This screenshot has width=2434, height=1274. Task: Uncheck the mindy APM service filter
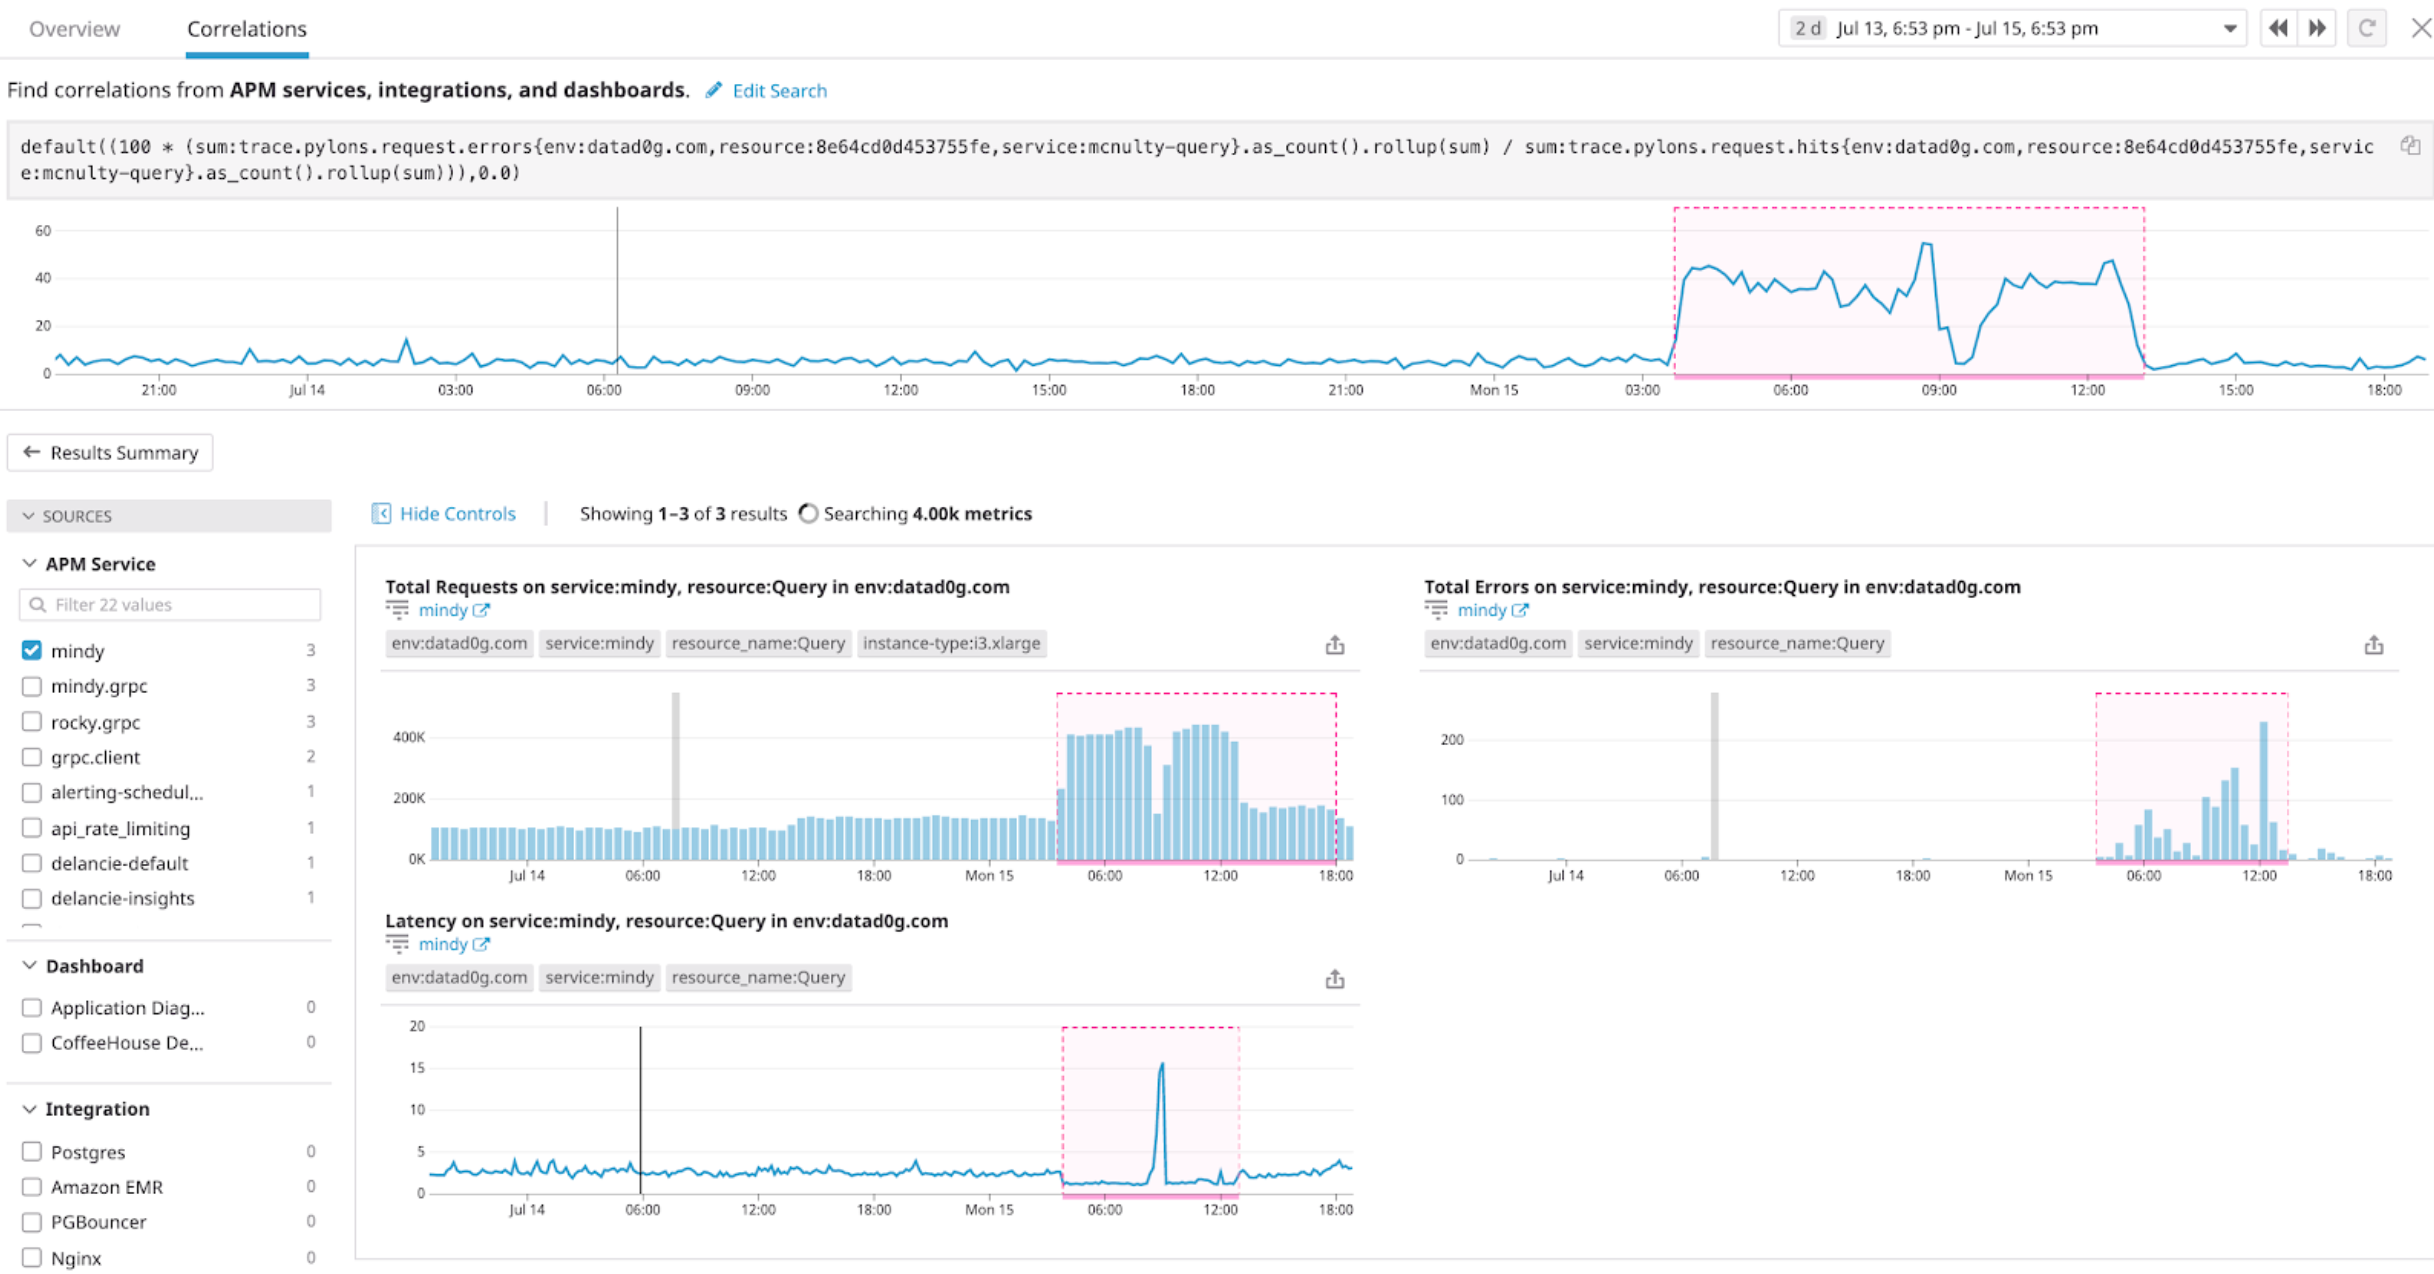(31, 650)
